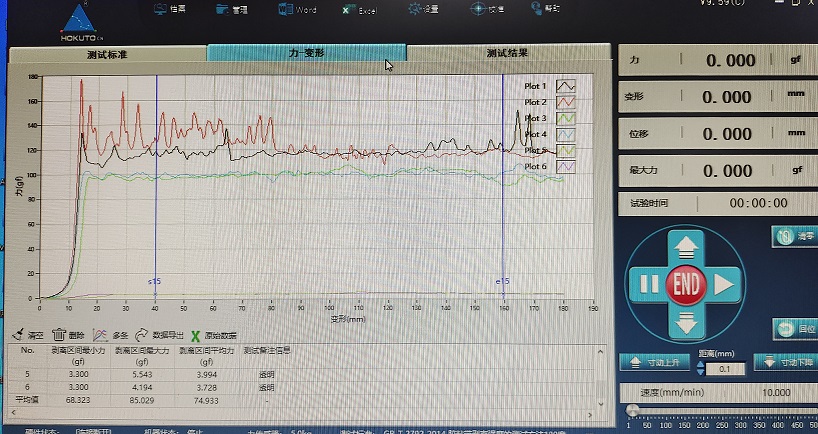Switch to the 测试标准 tab
Image resolution: width=818 pixels, height=434 pixels.
(x=107, y=53)
